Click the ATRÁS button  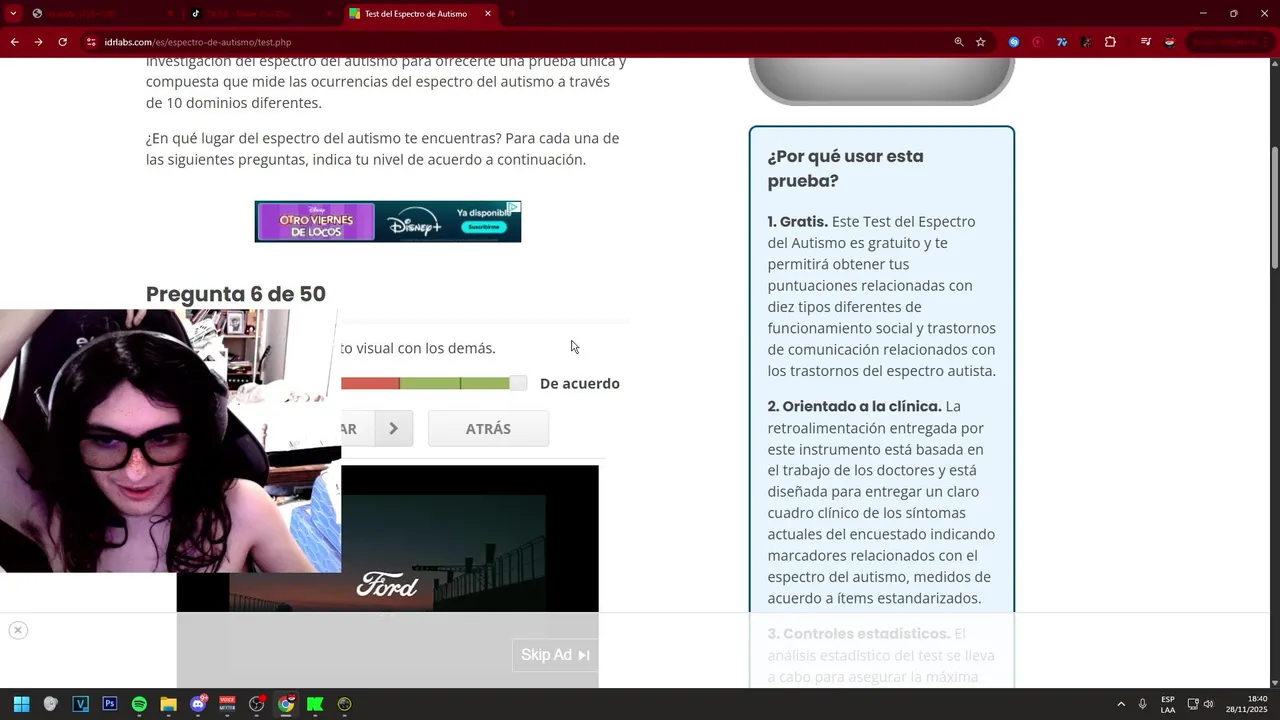click(x=488, y=428)
